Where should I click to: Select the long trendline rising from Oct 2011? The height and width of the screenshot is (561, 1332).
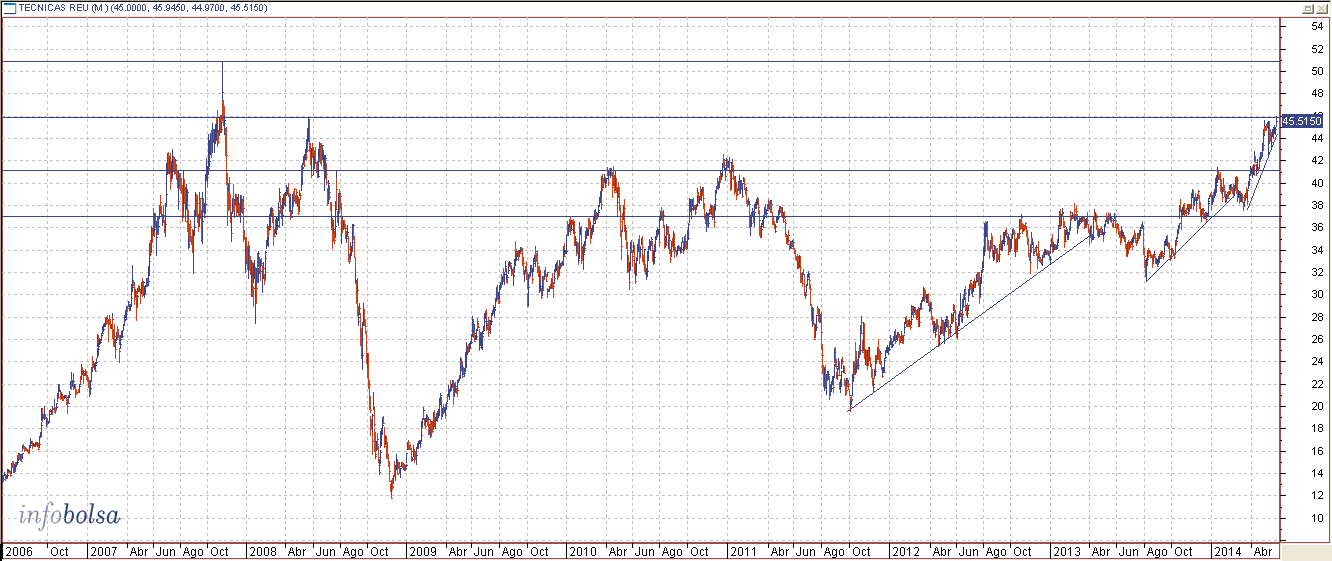970,322
